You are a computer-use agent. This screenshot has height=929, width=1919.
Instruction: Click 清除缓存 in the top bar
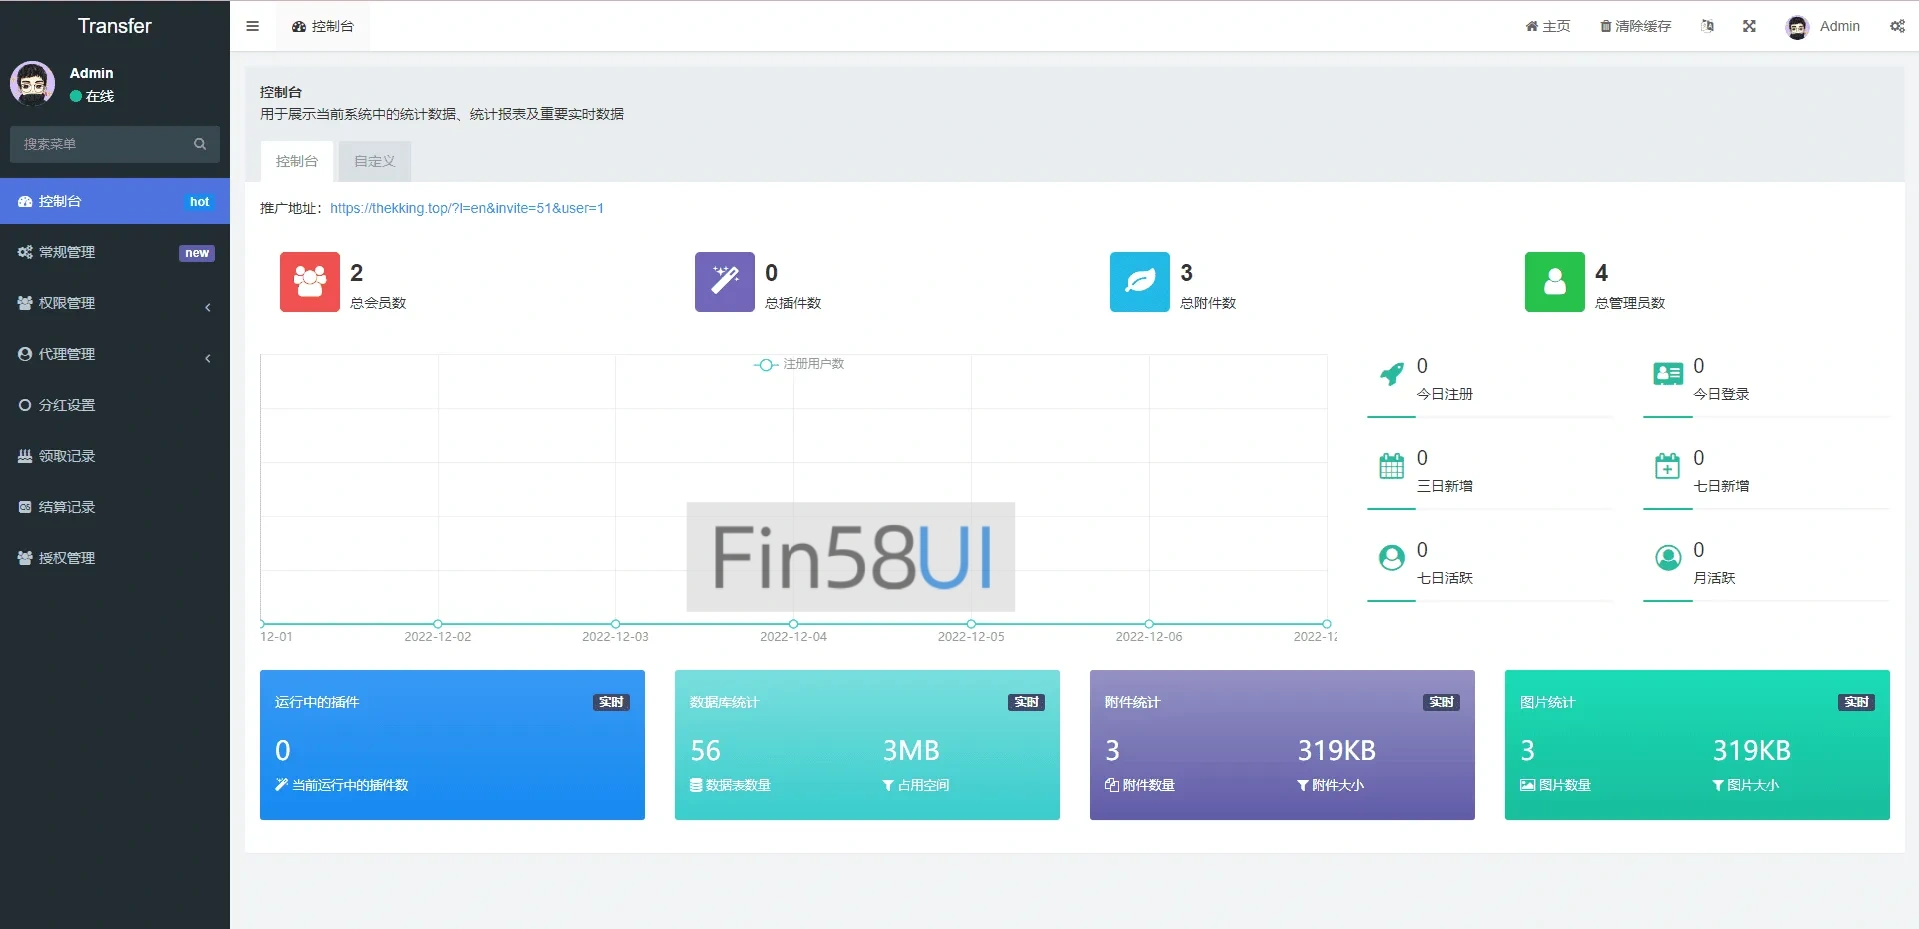1635,26
